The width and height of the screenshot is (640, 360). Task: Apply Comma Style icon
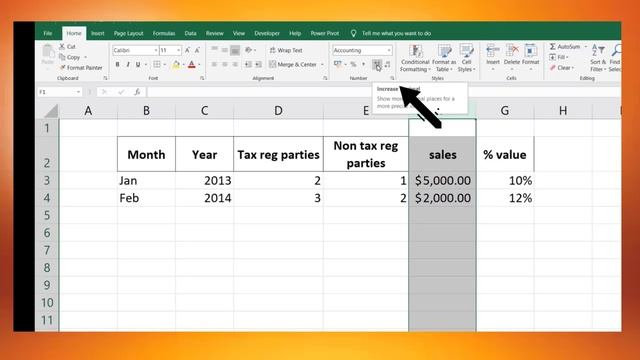pyautogui.click(x=363, y=64)
